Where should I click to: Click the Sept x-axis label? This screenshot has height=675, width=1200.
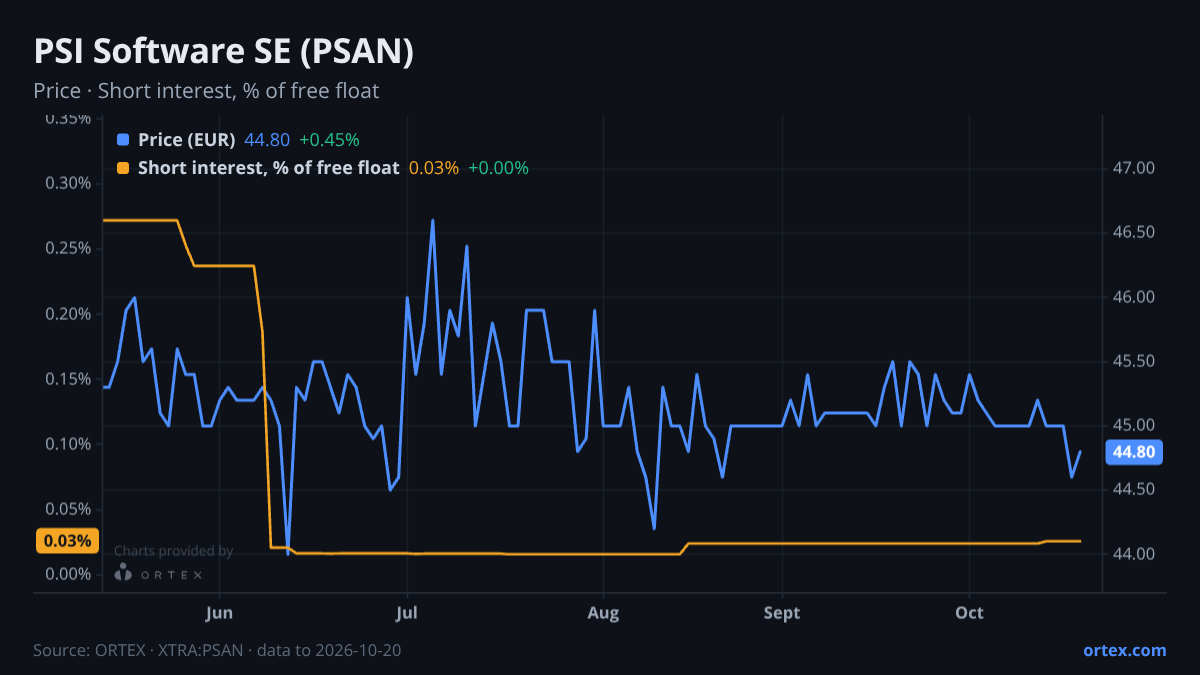click(x=782, y=613)
